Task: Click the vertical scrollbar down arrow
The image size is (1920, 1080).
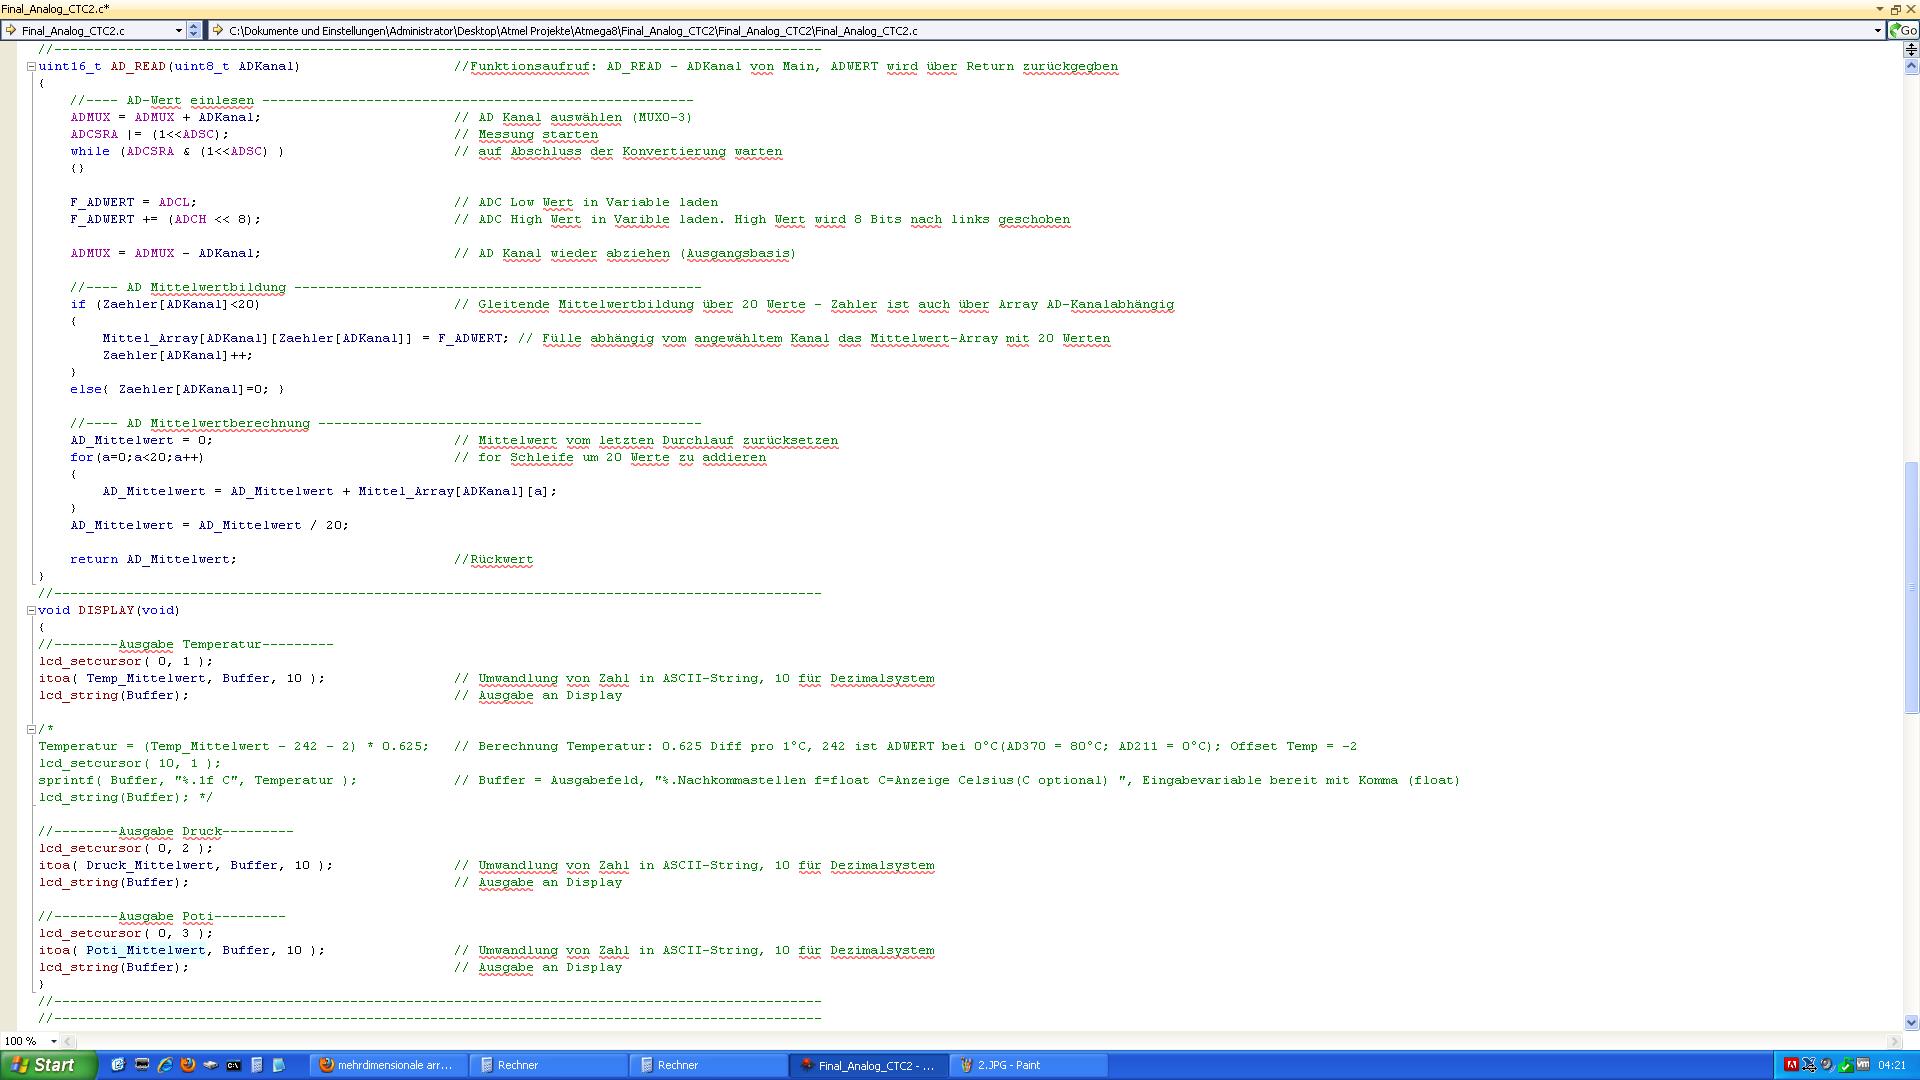Action: pyautogui.click(x=1911, y=1022)
